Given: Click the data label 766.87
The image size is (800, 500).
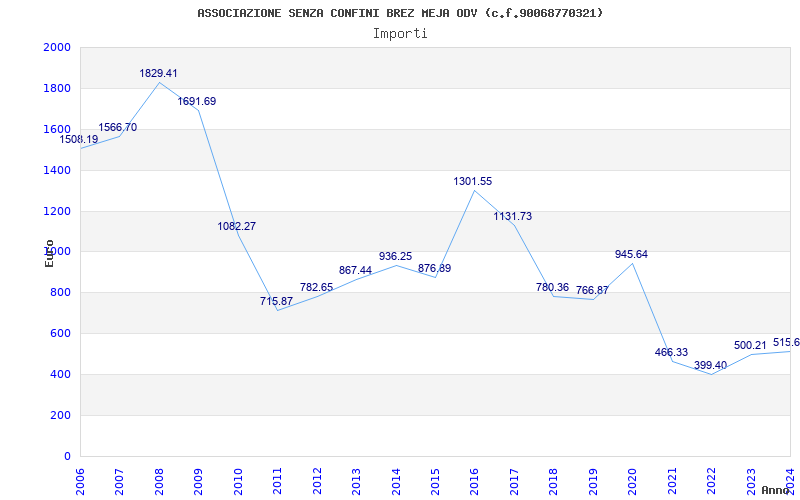Looking at the screenshot, I should coord(592,290).
